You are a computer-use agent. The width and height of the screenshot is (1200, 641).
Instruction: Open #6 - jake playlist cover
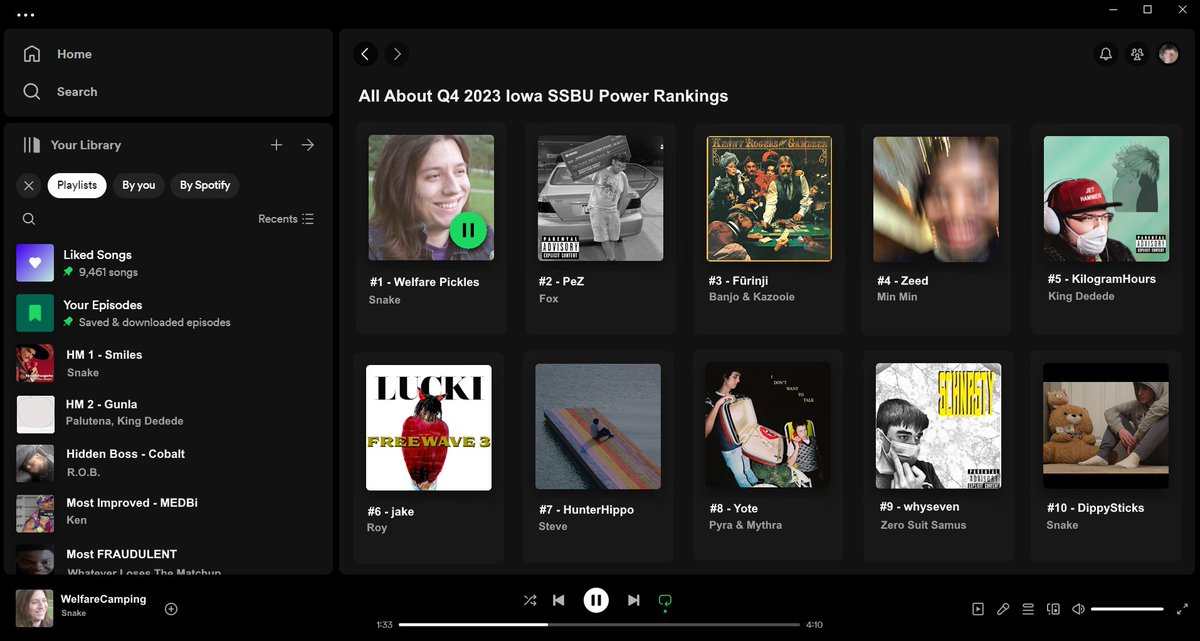[429, 427]
